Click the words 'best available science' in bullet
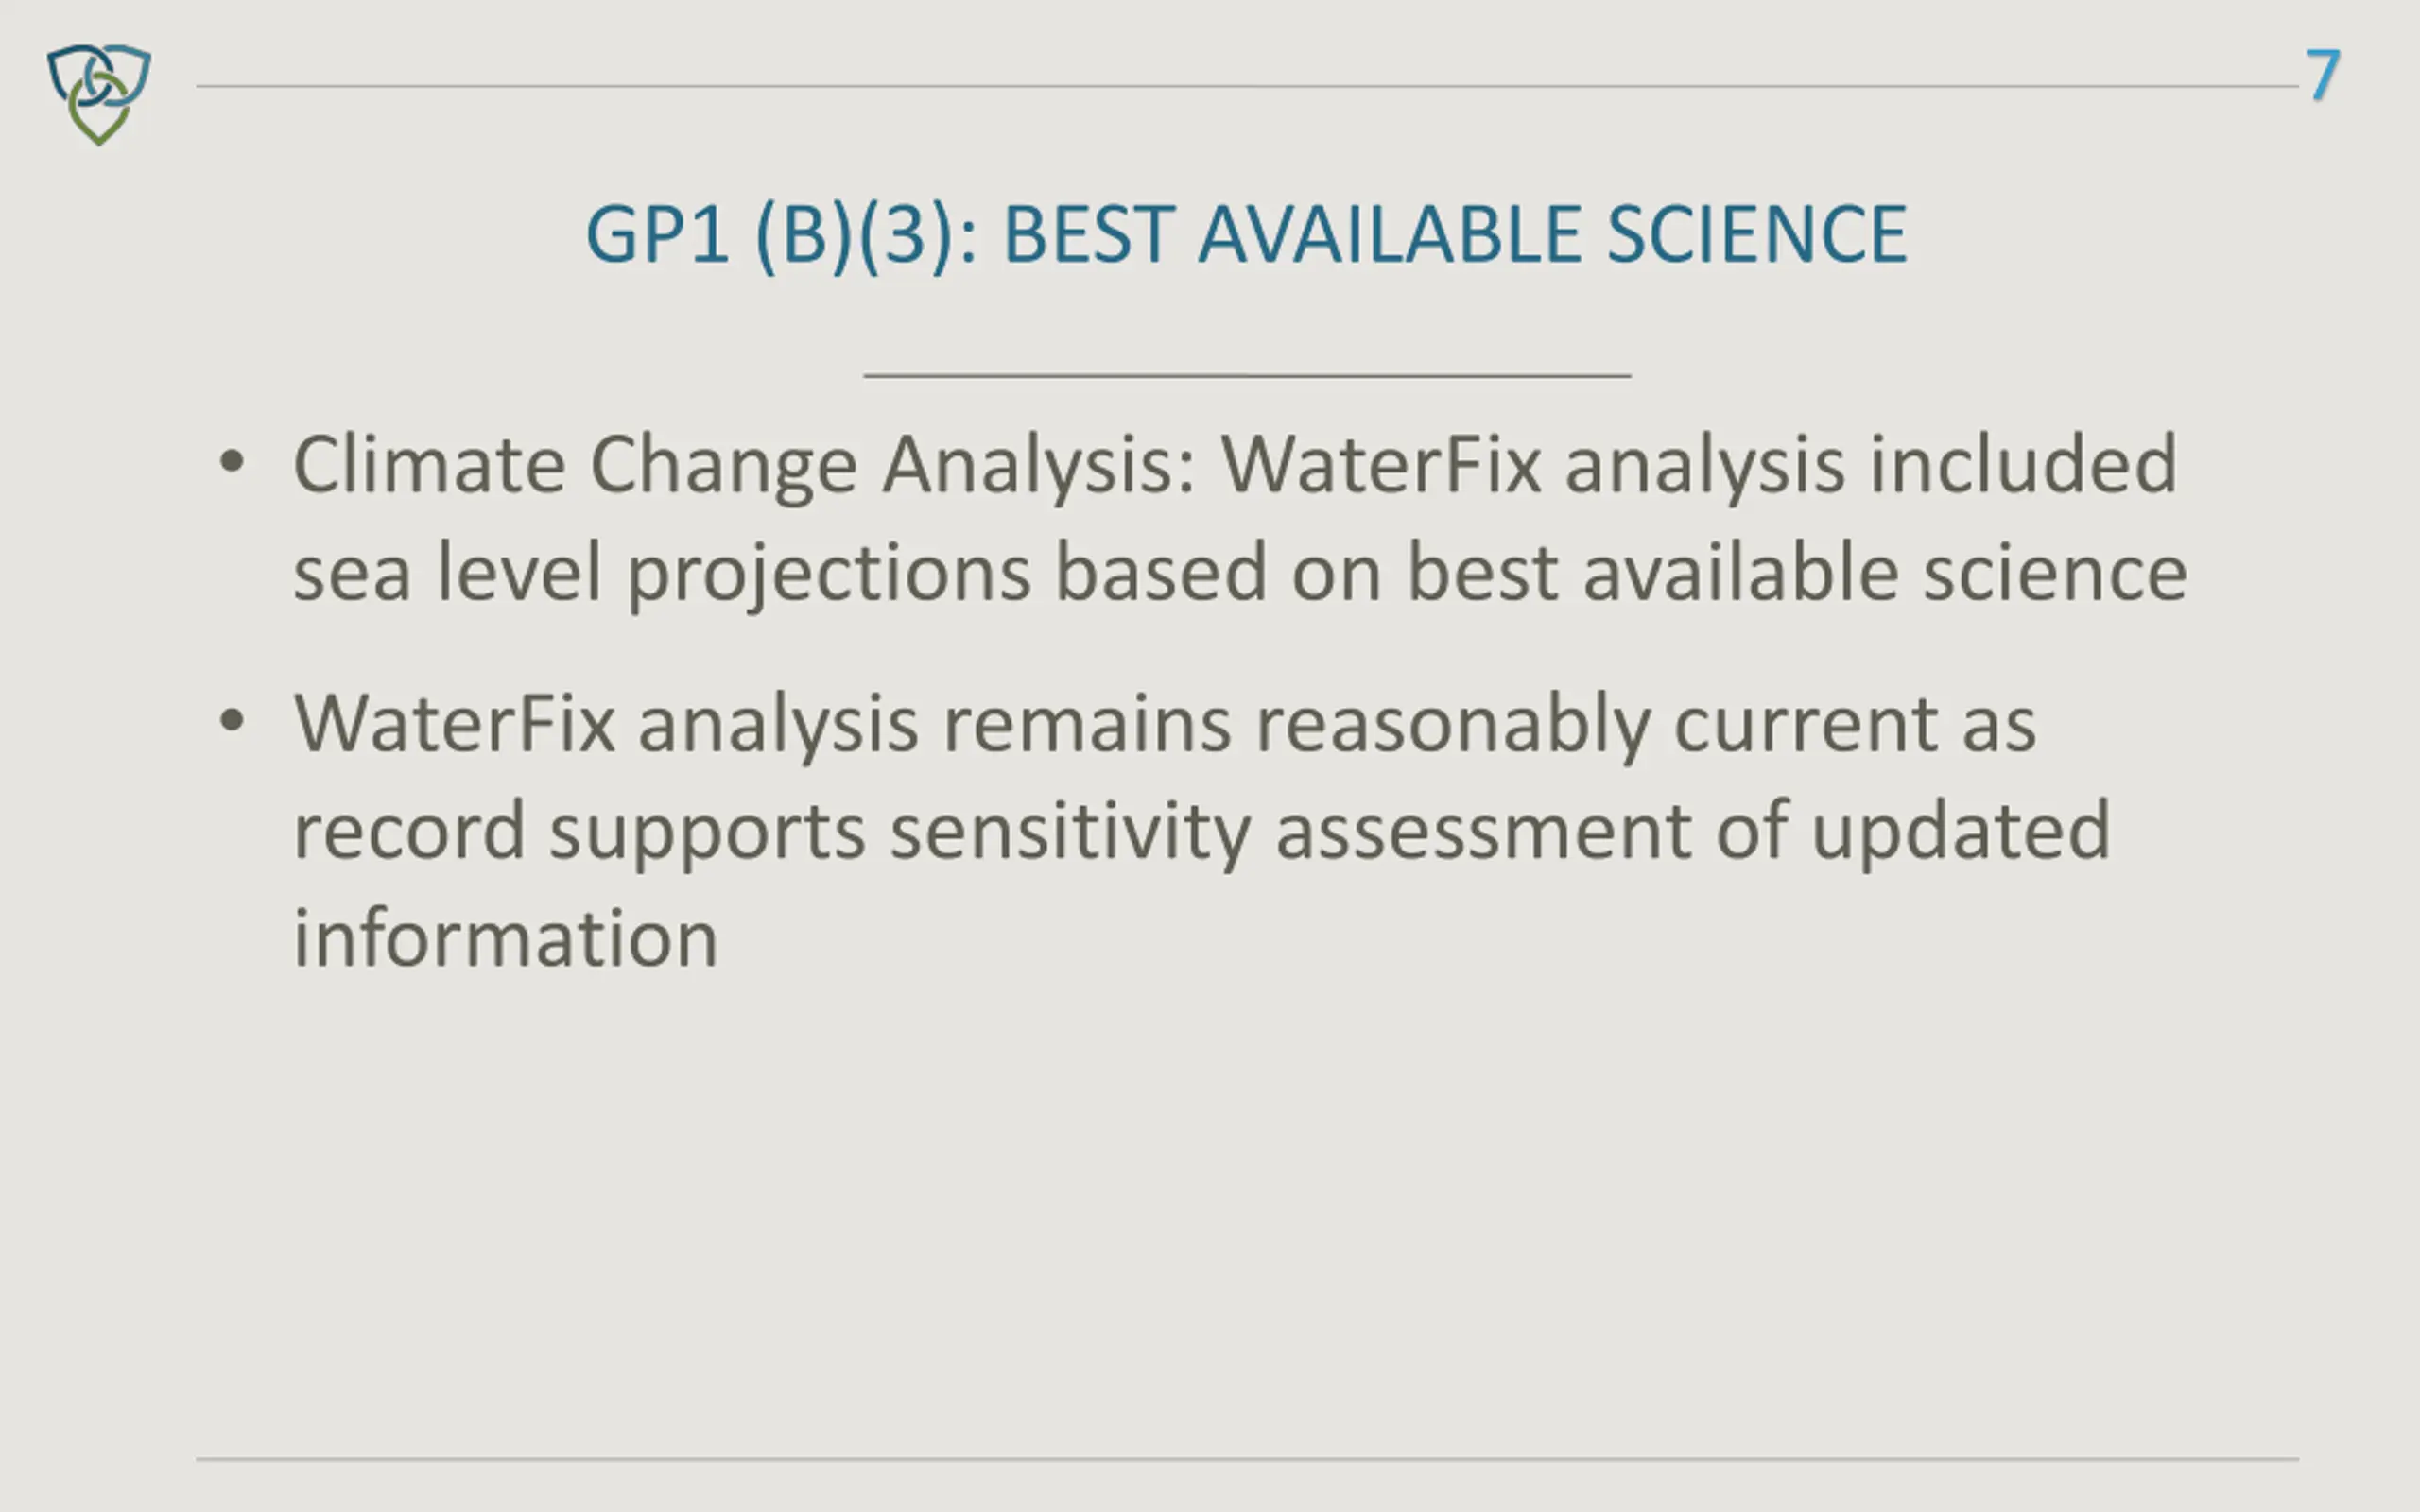Image resolution: width=2420 pixels, height=1512 pixels. 1797,572
